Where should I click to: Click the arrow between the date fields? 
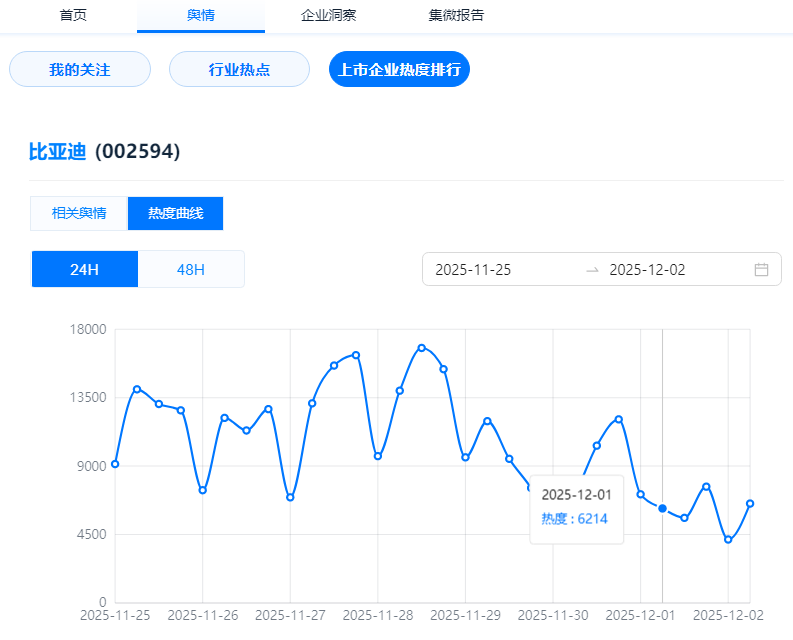coord(592,269)
